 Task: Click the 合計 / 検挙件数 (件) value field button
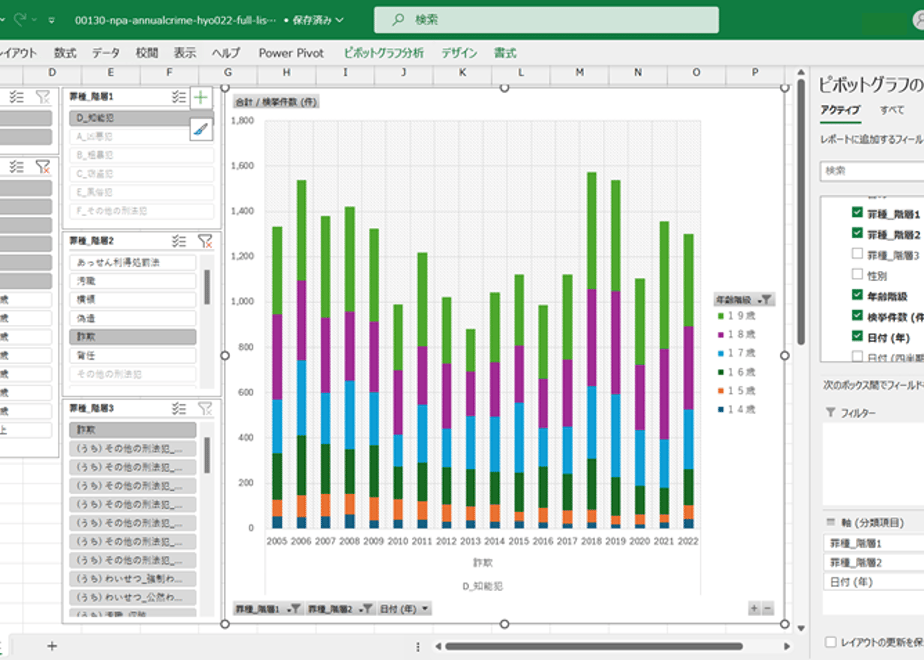pos(276,102)
